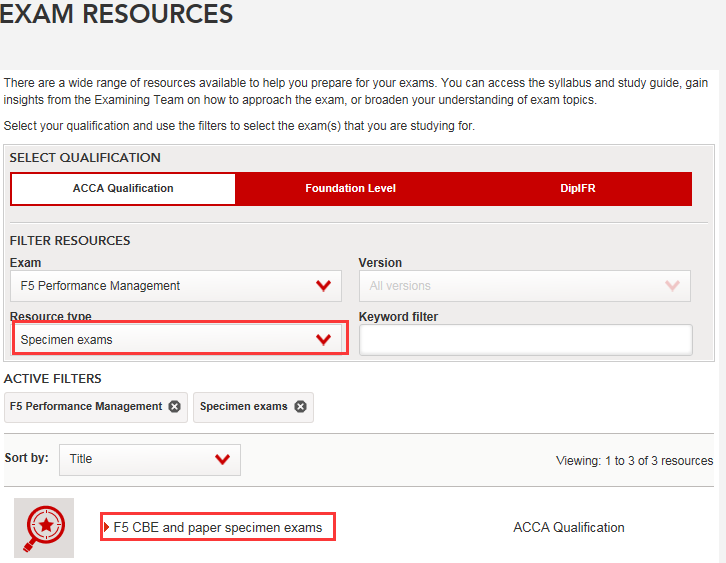Click the Keyword filter text field
The width and height of the screenshot is (726, 563).
525,340
